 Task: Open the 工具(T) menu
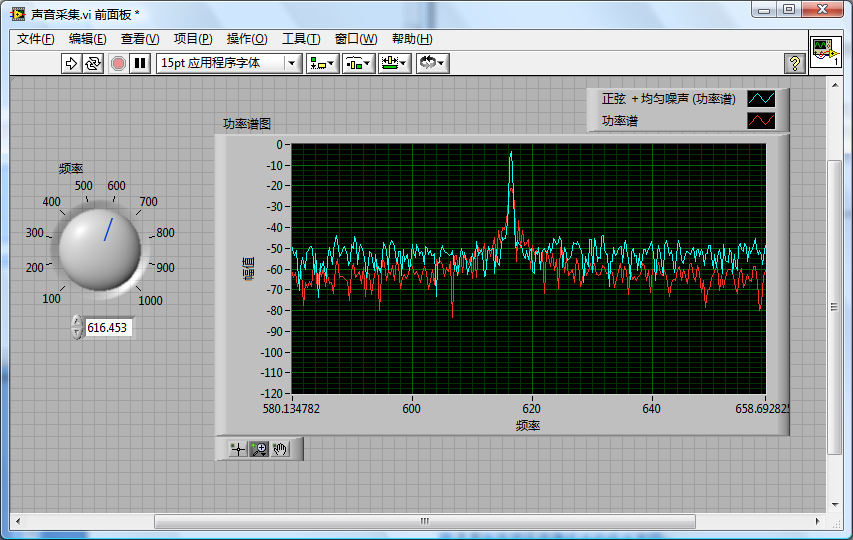[x=300, y=39]
